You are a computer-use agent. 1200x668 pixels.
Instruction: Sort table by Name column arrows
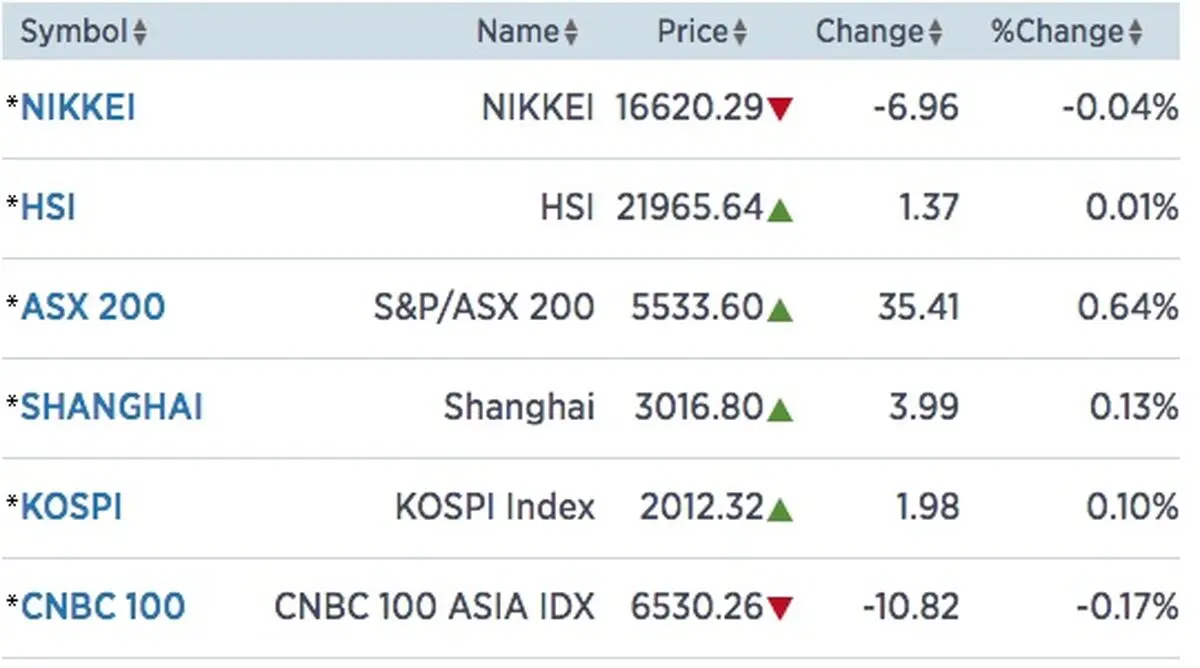[571, 33]
